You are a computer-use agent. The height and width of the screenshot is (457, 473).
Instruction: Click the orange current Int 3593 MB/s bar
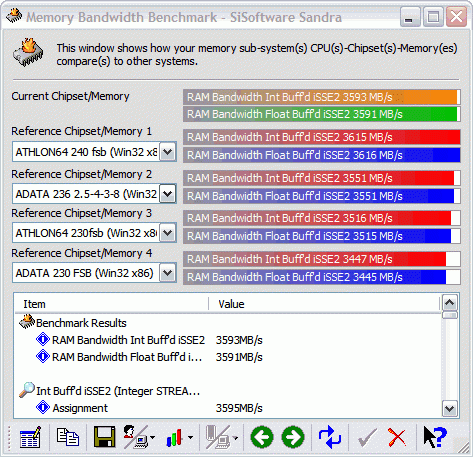322,97
